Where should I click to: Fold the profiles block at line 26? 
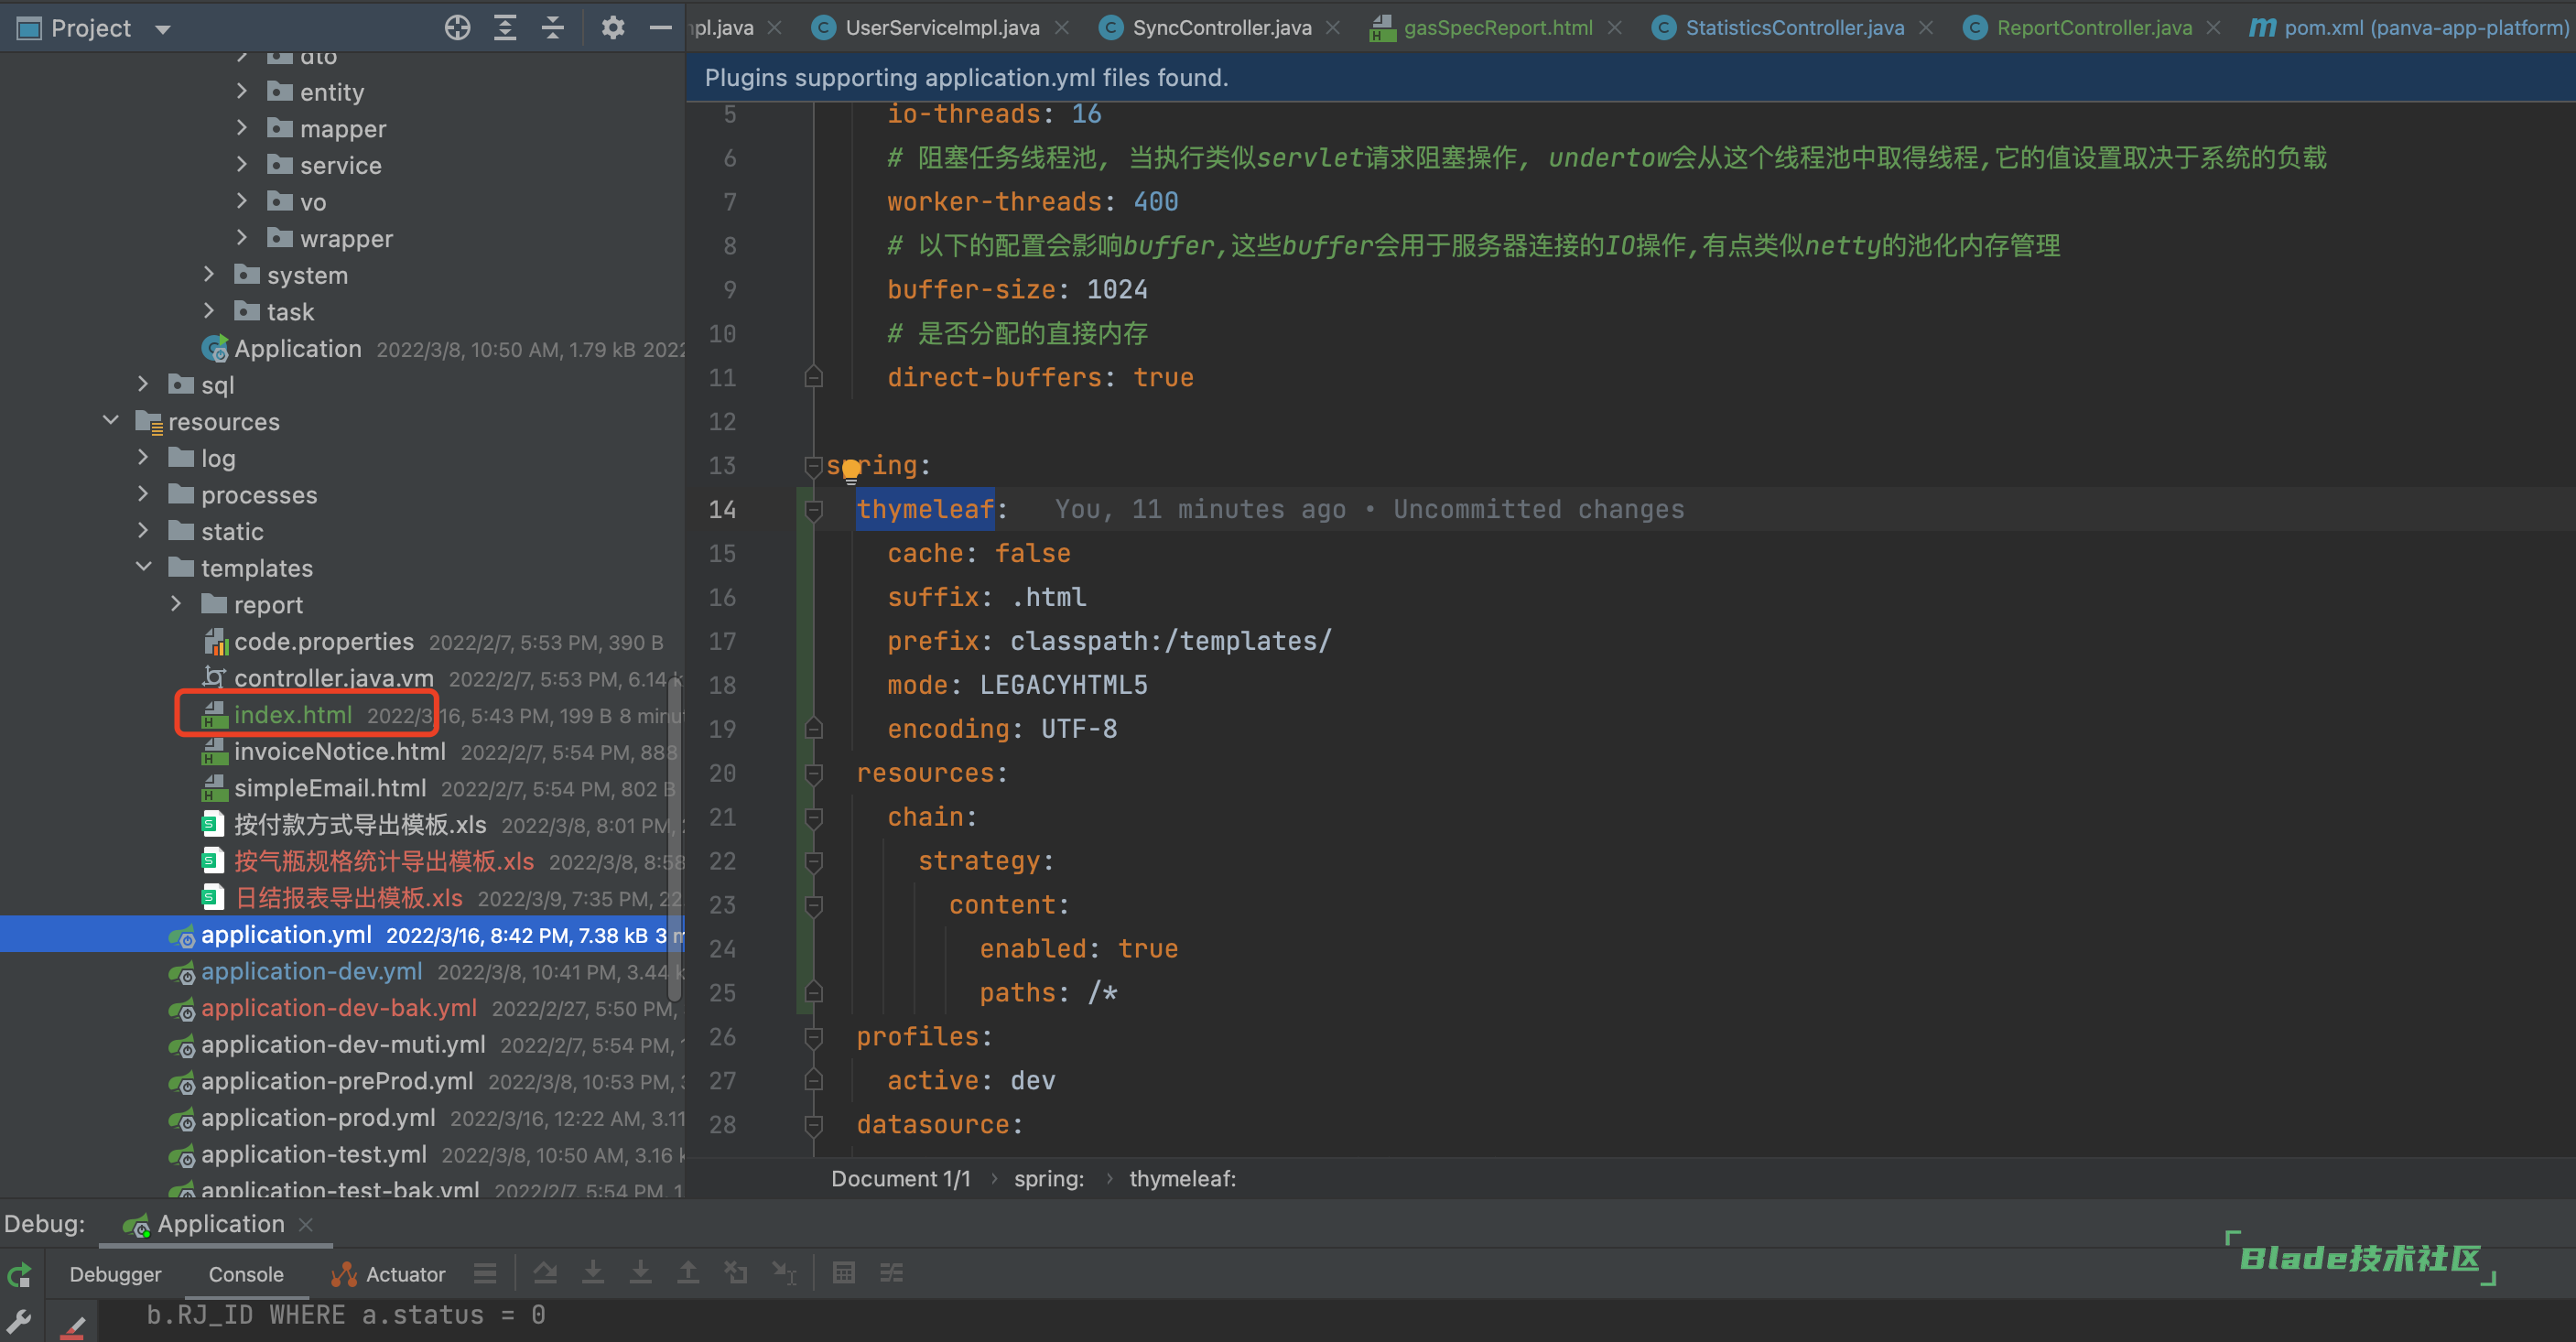tap(814, 1038)
